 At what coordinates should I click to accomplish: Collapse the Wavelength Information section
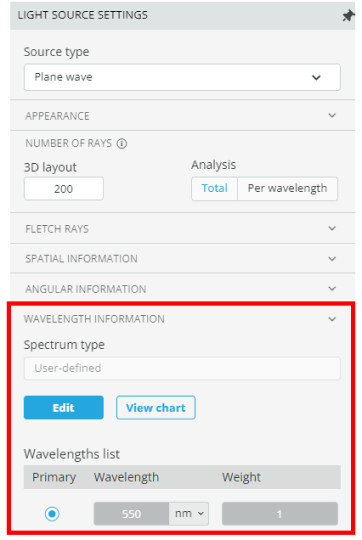pyautogui.click(x=332, y=319)
